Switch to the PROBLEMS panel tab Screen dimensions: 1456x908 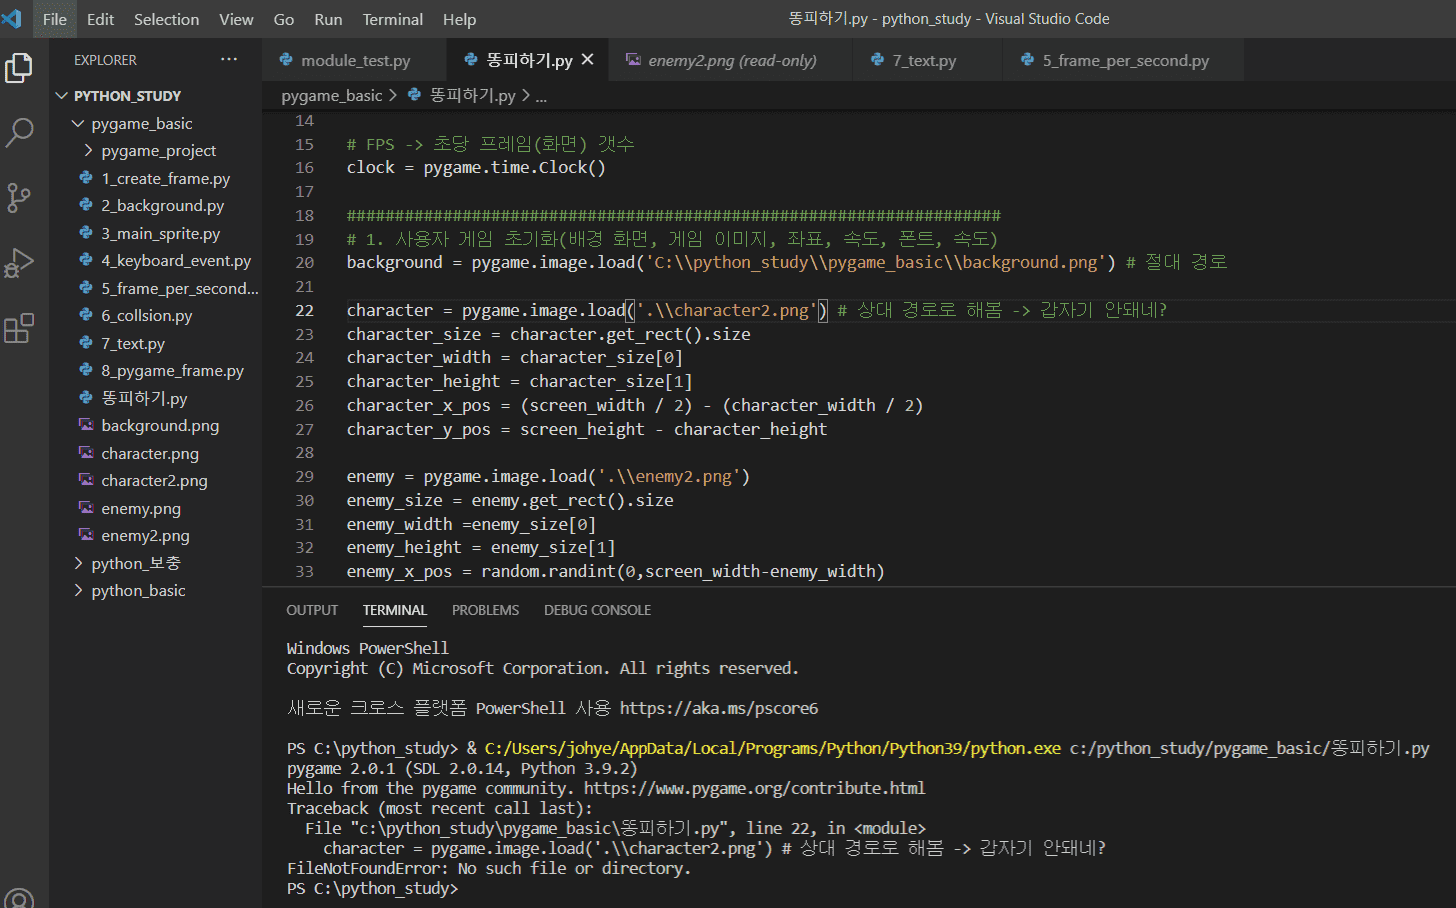pos(485,610)
